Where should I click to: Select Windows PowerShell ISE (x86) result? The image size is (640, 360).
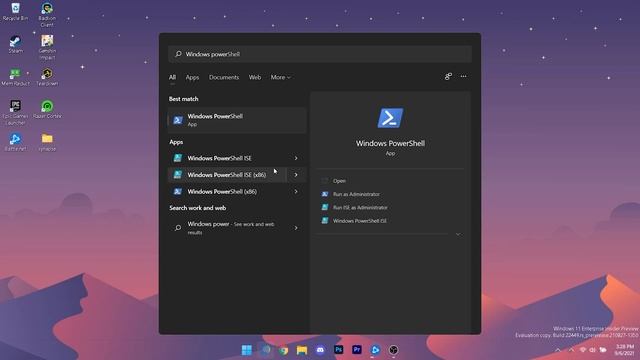[227, 175]
